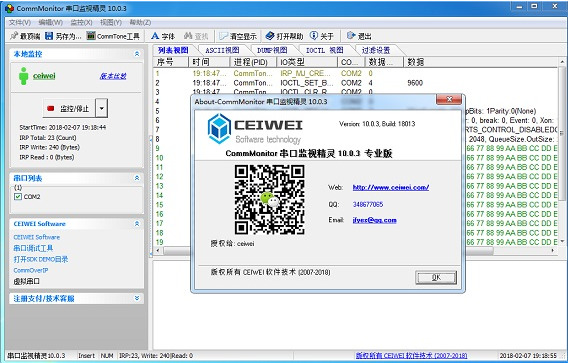Open CommTone工具 from the toolbar

tap(113, 36)
